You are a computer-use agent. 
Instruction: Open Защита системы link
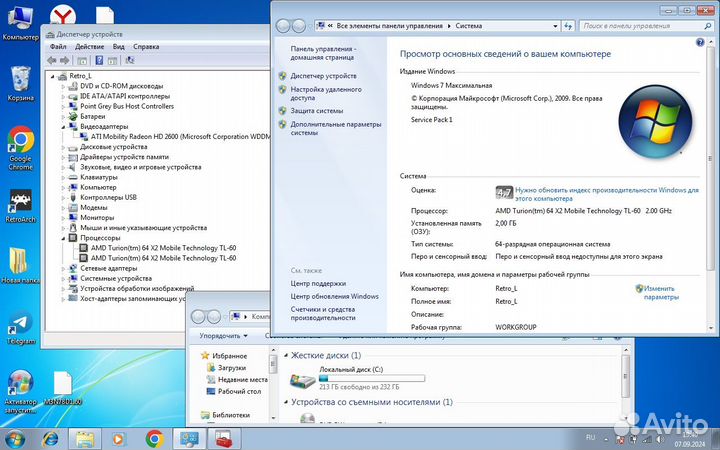[x=316, y=111]
